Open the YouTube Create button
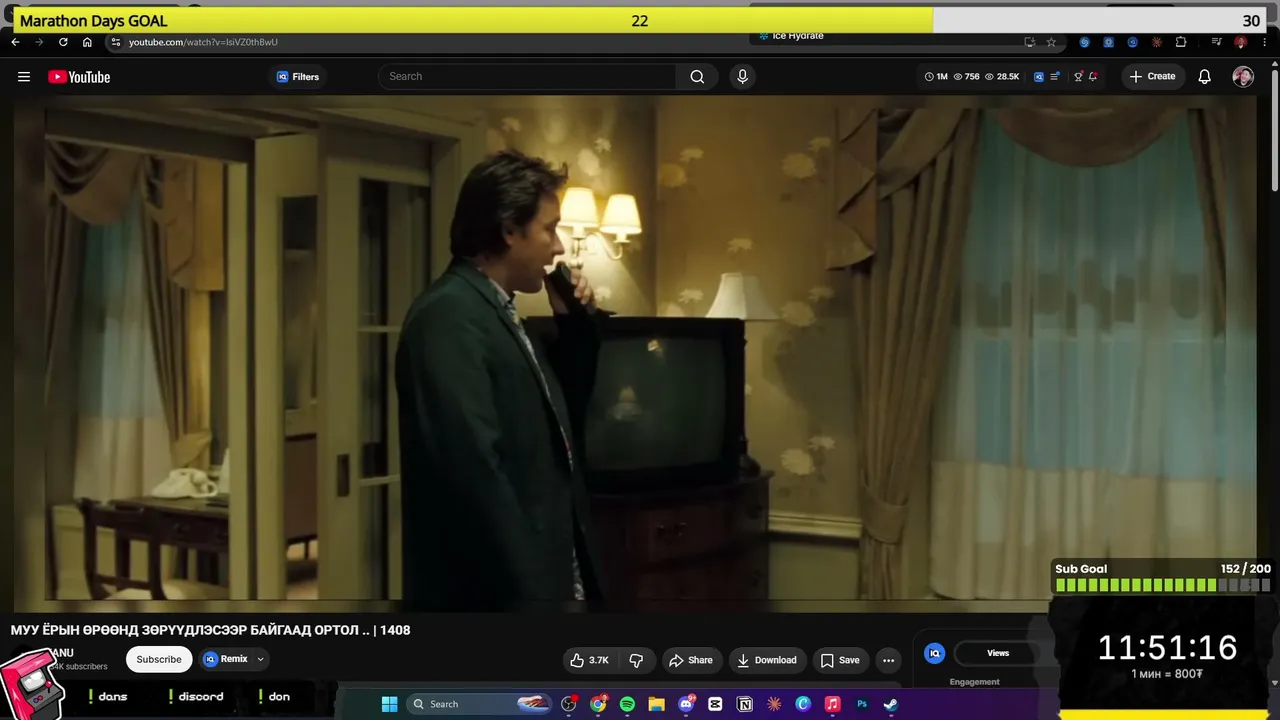This screenshot has height=720, width=1280. tap(1152, 77)
